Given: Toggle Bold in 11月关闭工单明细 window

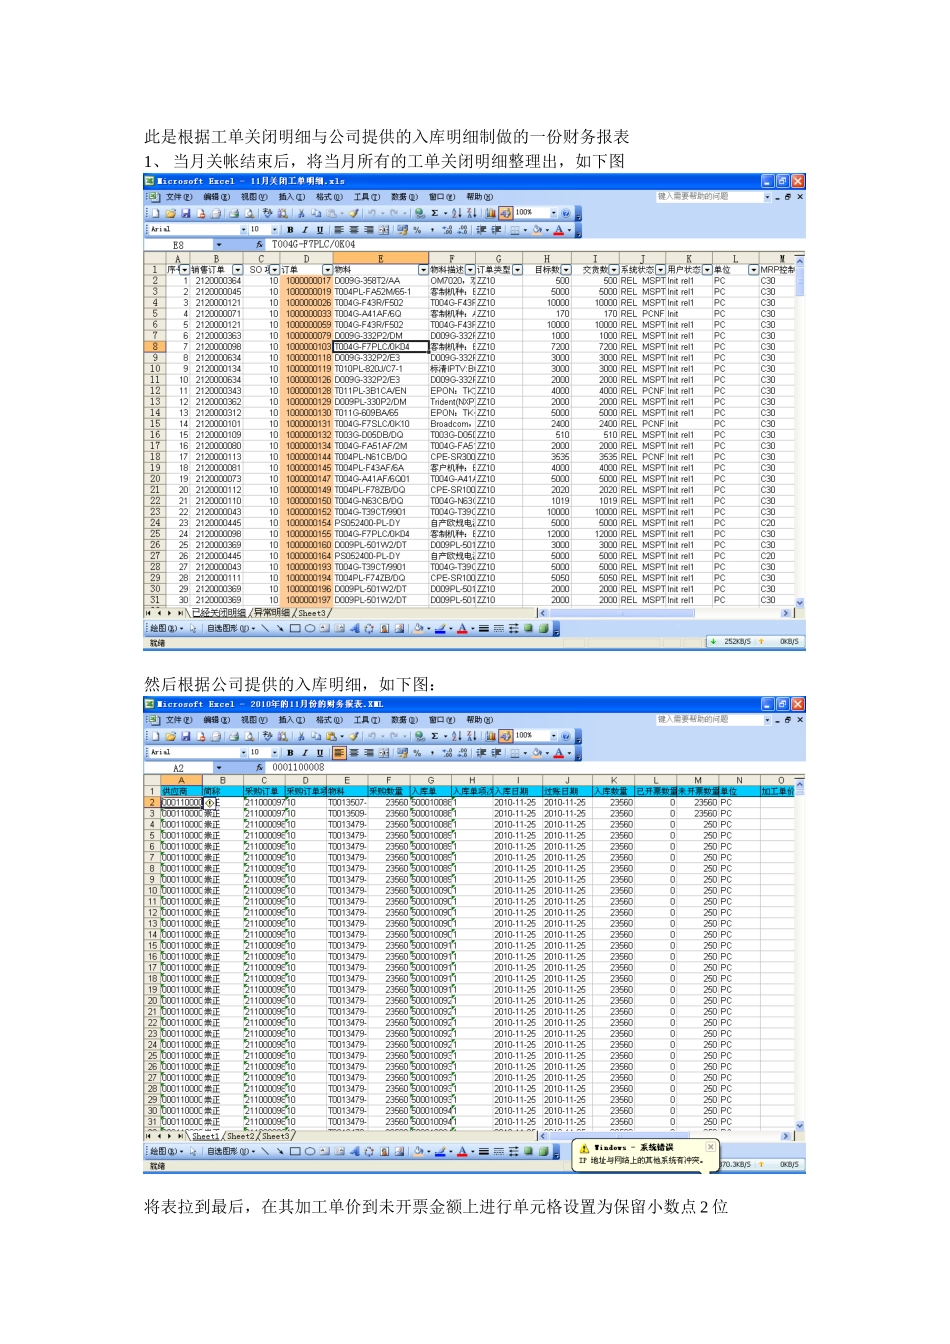Looking at the screenshot, I should [x=290, y=230].
